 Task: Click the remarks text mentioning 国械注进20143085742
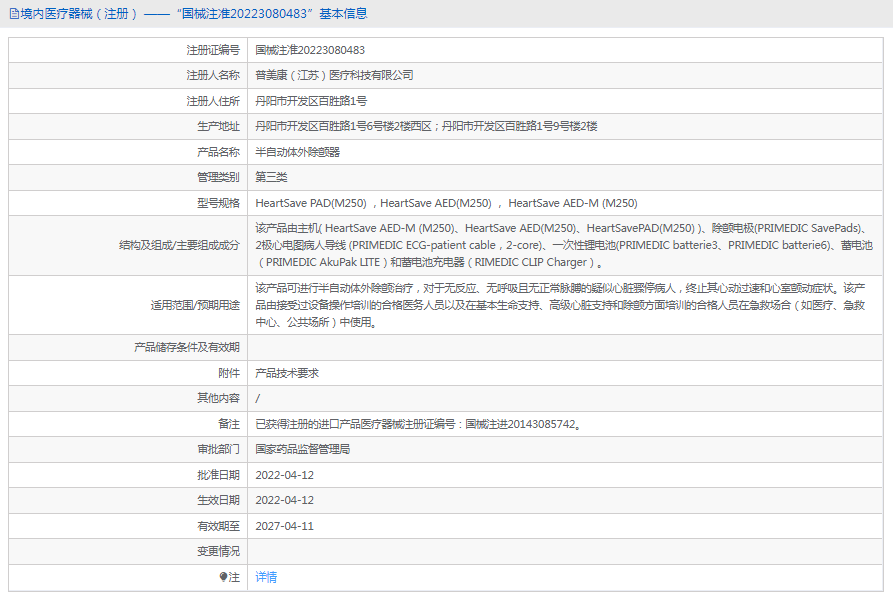click(x=418, y=424)
